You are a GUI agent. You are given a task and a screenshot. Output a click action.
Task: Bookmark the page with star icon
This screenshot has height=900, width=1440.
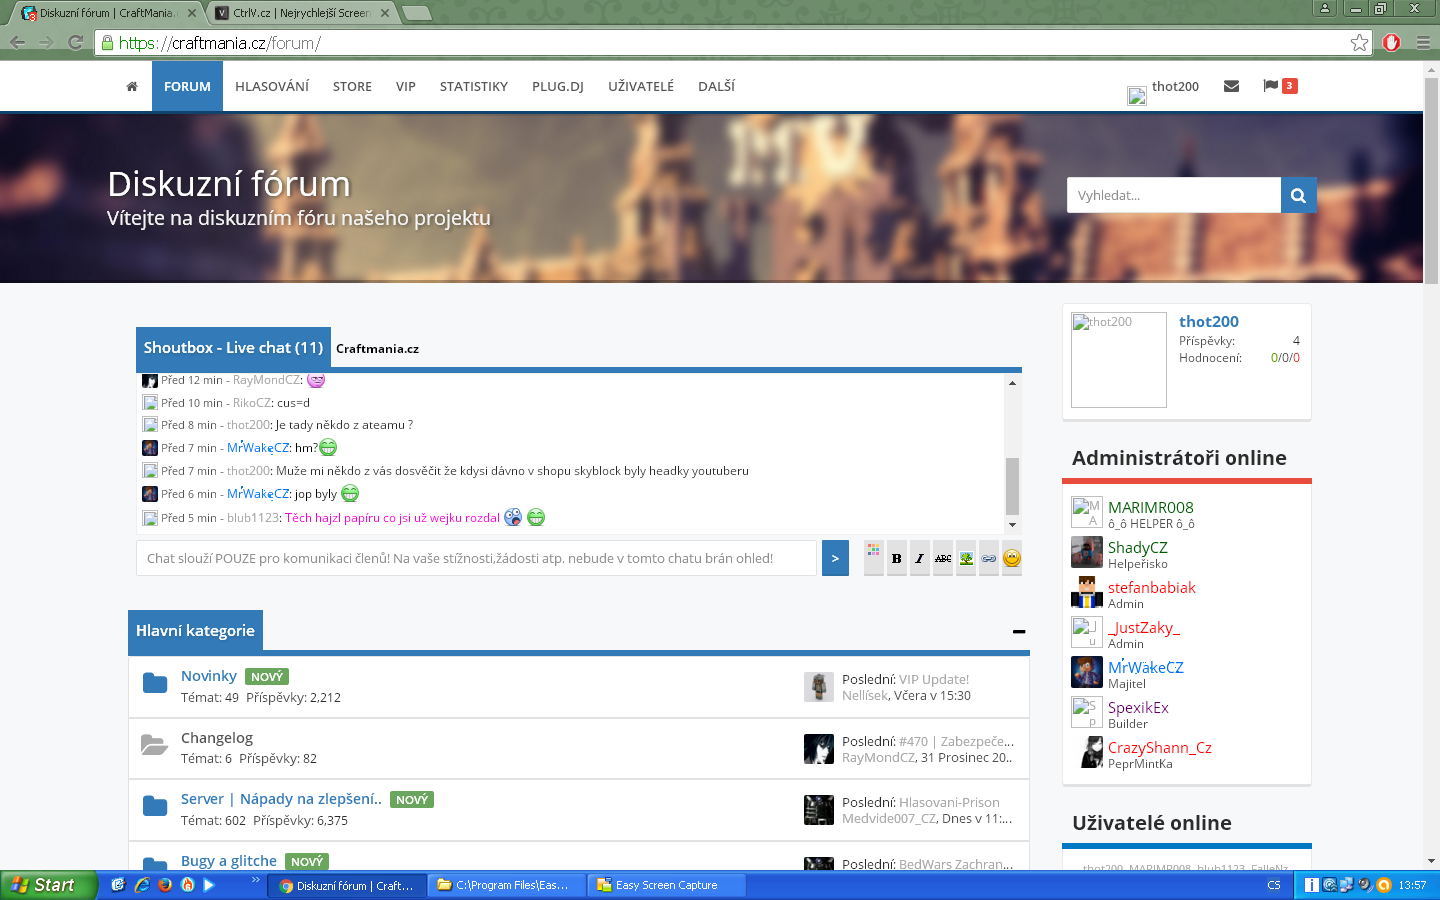pyautogui.click(x=1359, y=43)
